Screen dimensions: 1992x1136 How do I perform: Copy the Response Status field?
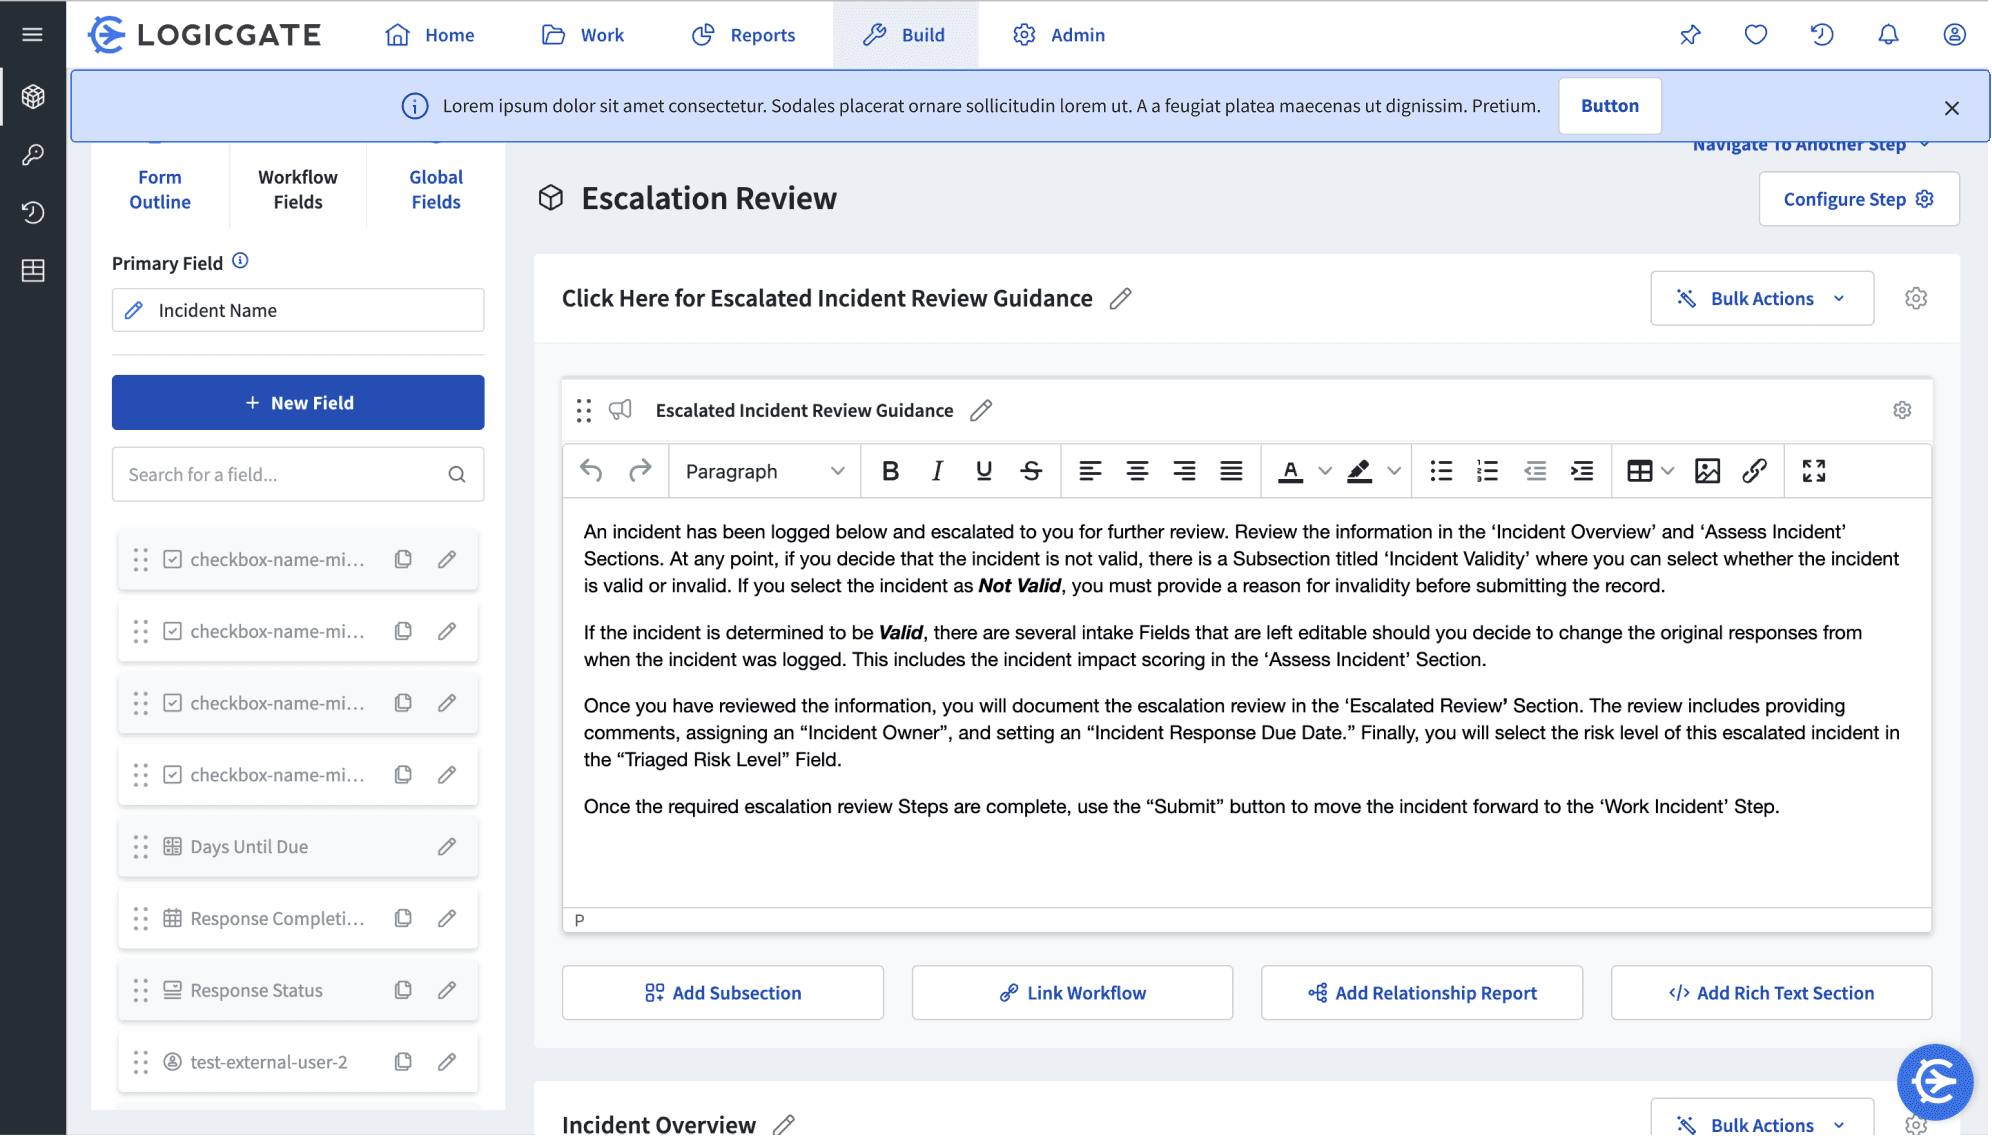[x=403, y=990]
